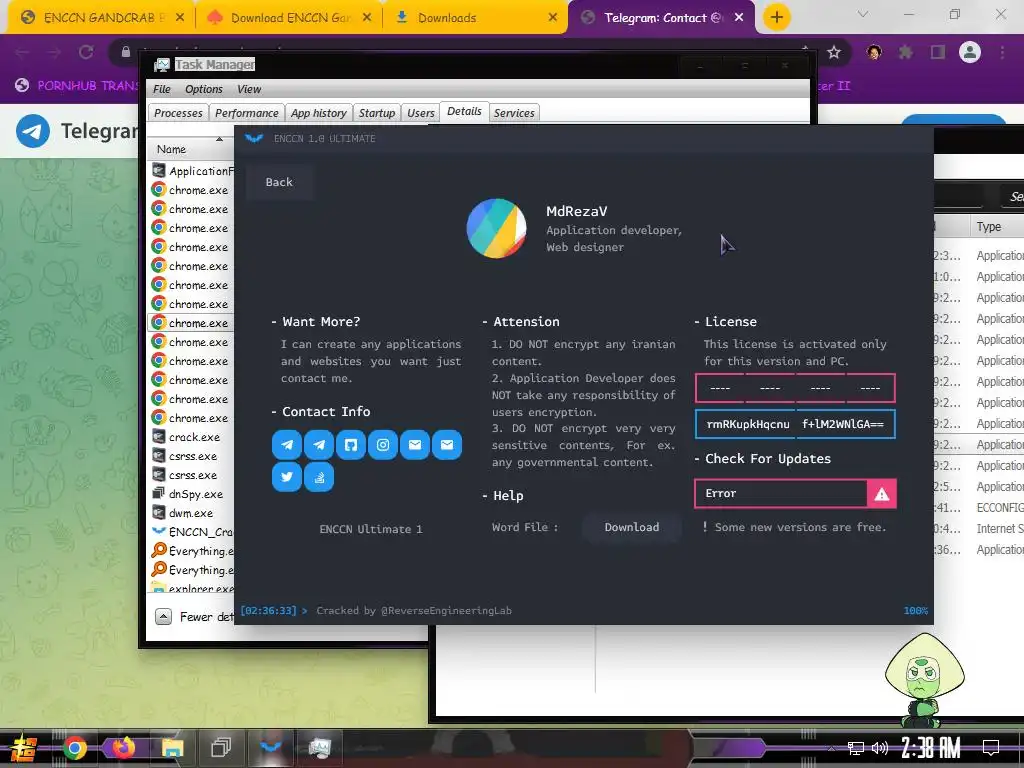This screenshot has height=768, width=1024.
Task: Click the rmRKupkHqcnu license code field
Action: click(x=795, y=424)
